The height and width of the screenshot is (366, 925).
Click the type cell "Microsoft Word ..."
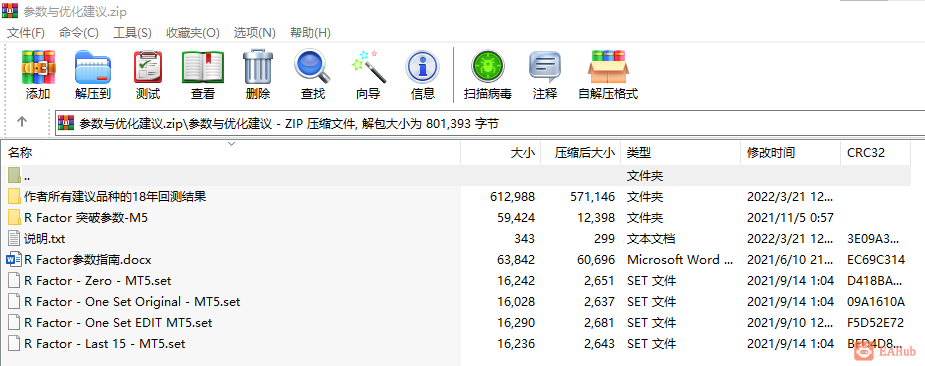680,260
